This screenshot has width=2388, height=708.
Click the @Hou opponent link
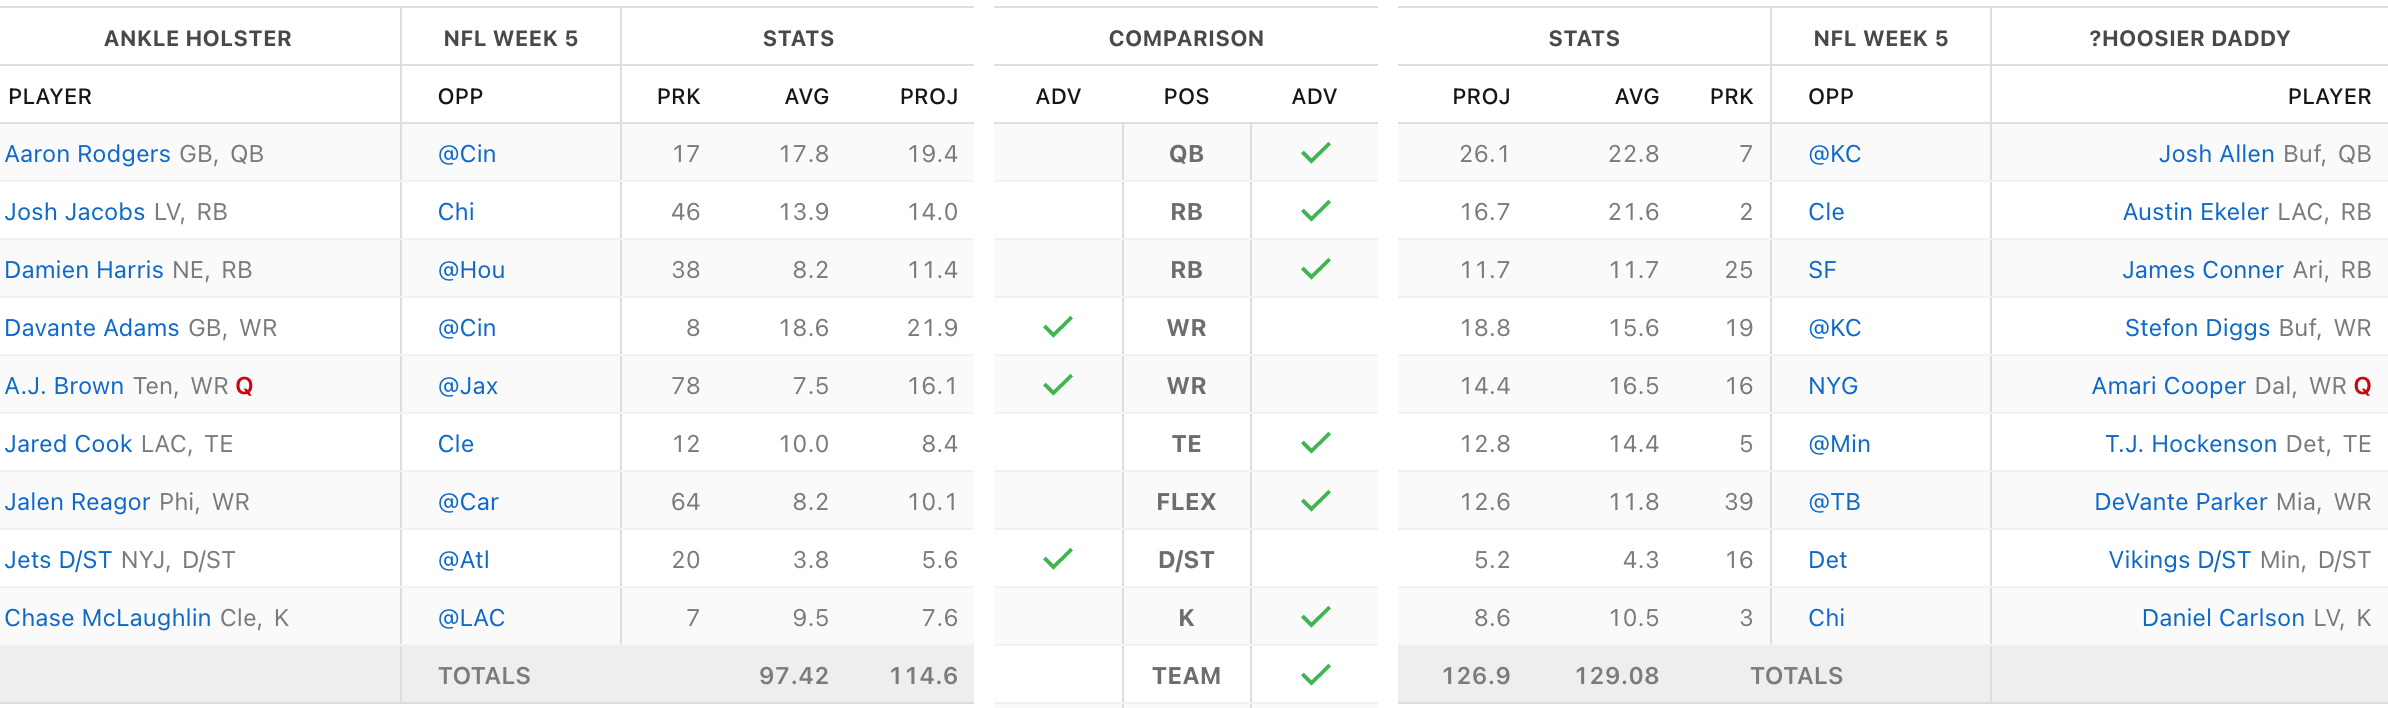click(x=471, y=270)
